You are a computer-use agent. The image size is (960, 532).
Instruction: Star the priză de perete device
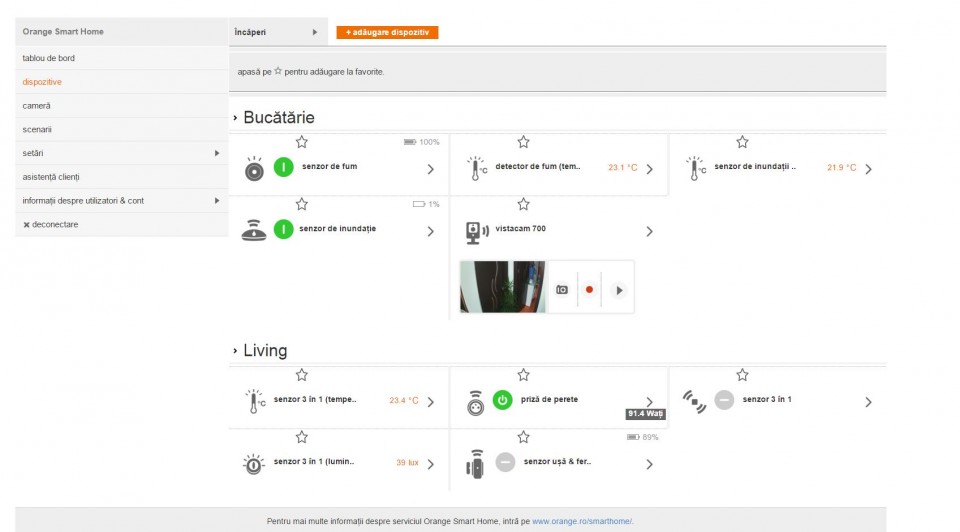coord(523,375)
